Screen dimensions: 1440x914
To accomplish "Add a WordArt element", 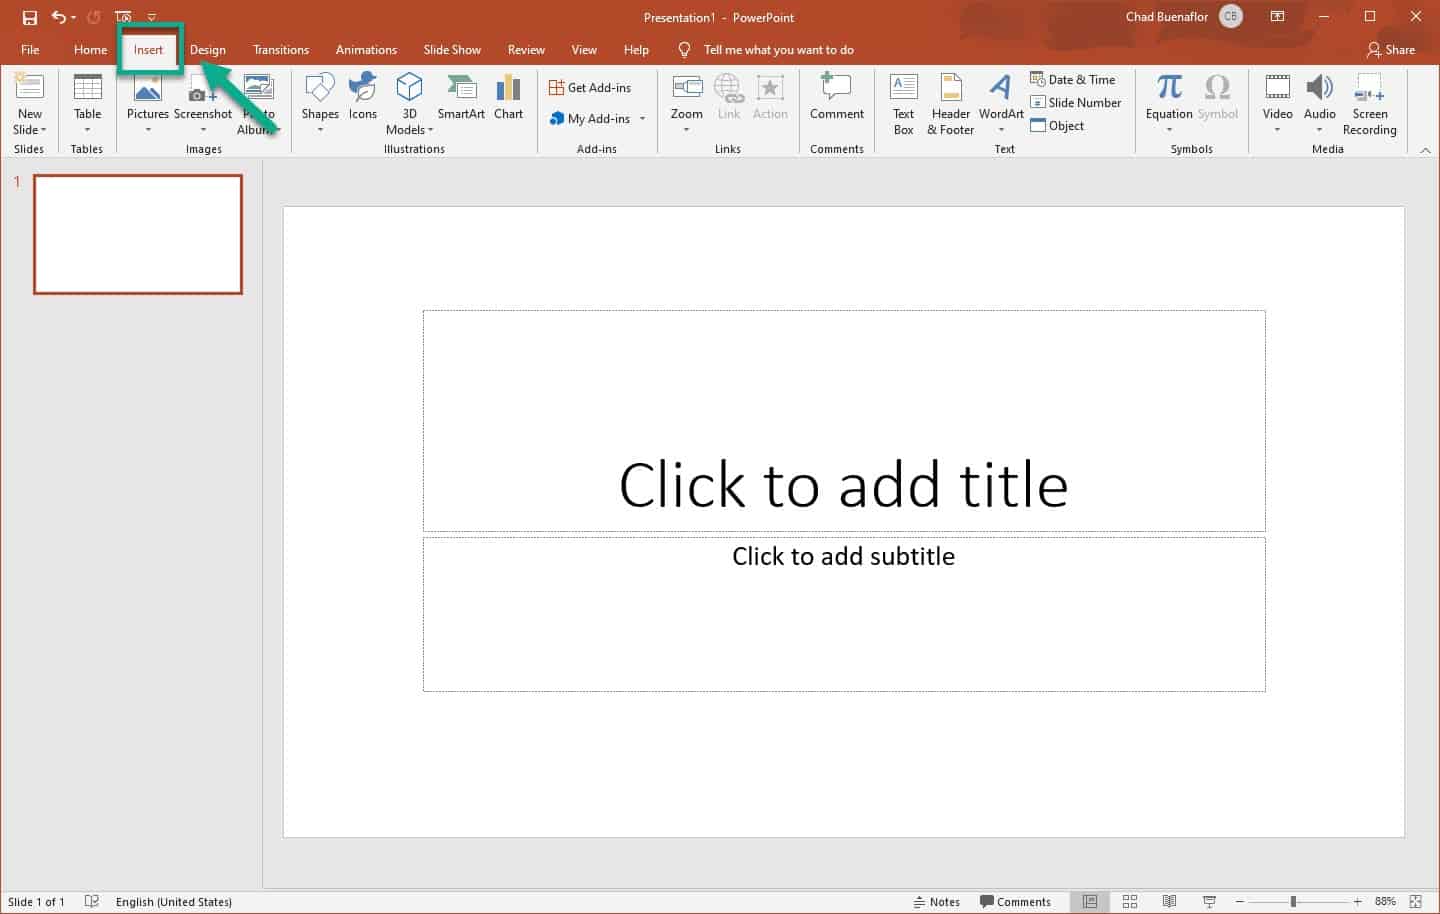I will [x=1000, y=100].
